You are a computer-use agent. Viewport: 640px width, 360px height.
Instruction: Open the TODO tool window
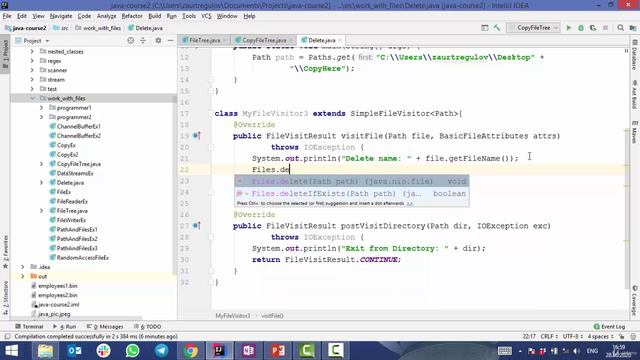(x=147, y=327)
